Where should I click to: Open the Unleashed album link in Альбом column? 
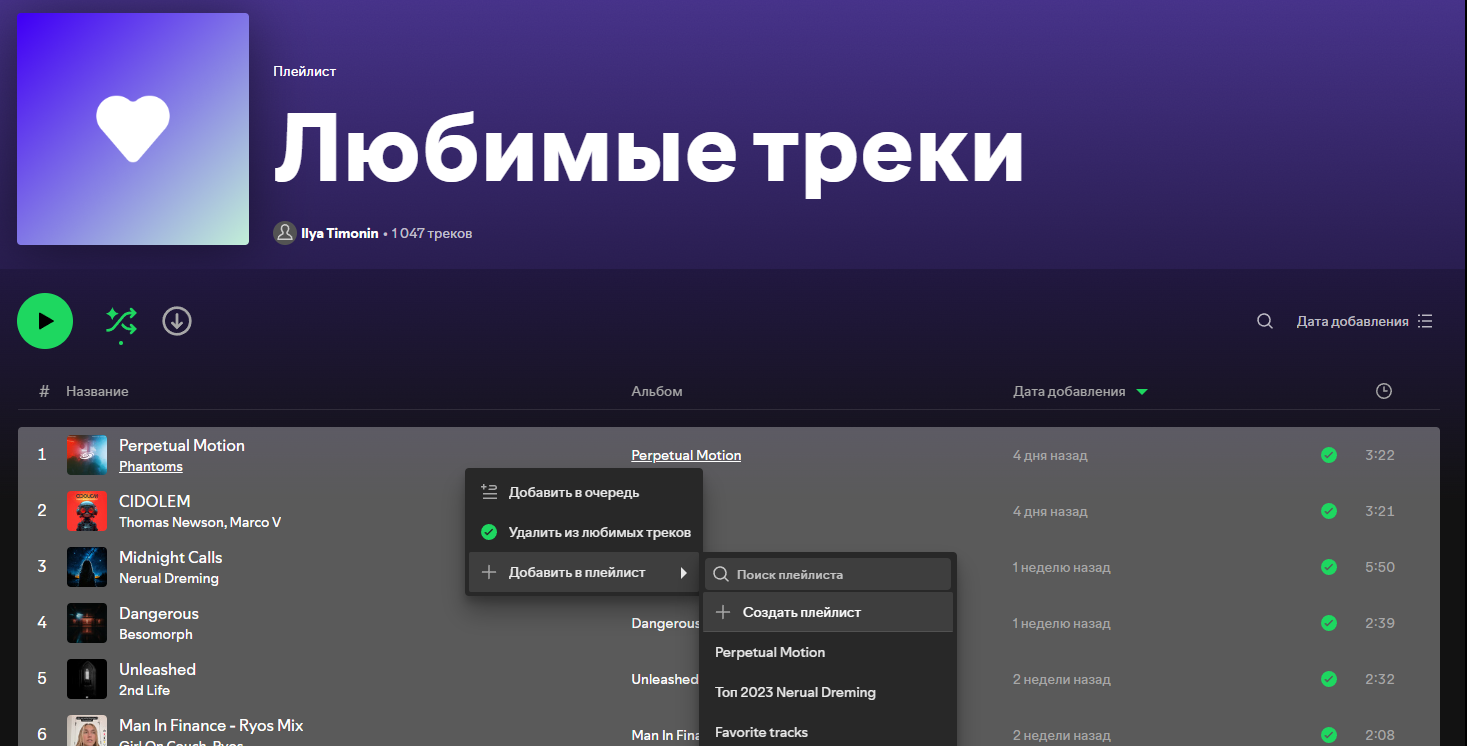[665, 679]
